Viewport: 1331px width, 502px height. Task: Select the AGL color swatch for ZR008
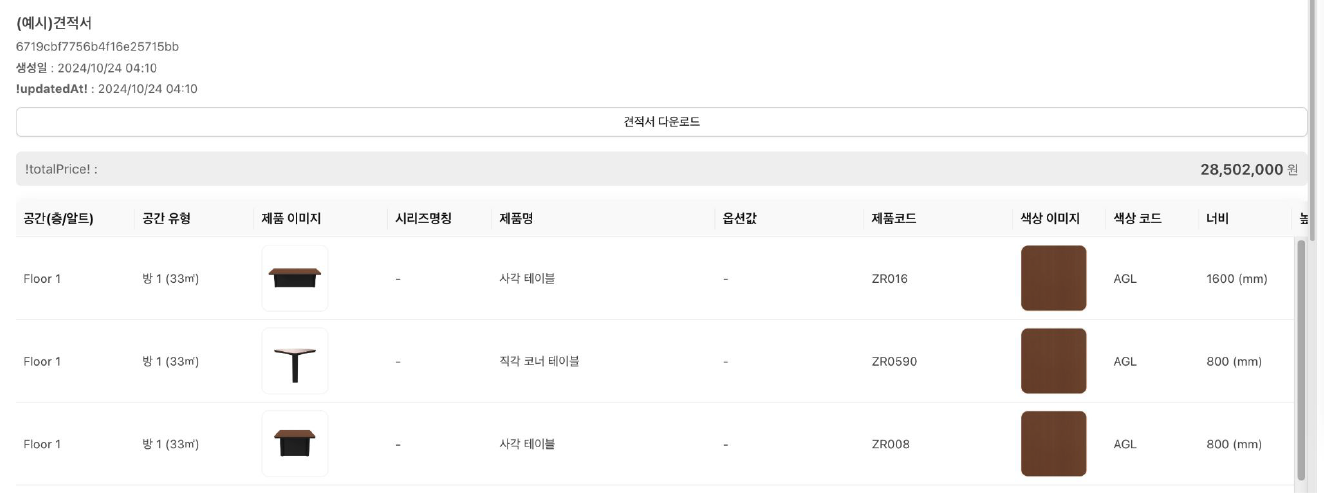pos(1053,444)
